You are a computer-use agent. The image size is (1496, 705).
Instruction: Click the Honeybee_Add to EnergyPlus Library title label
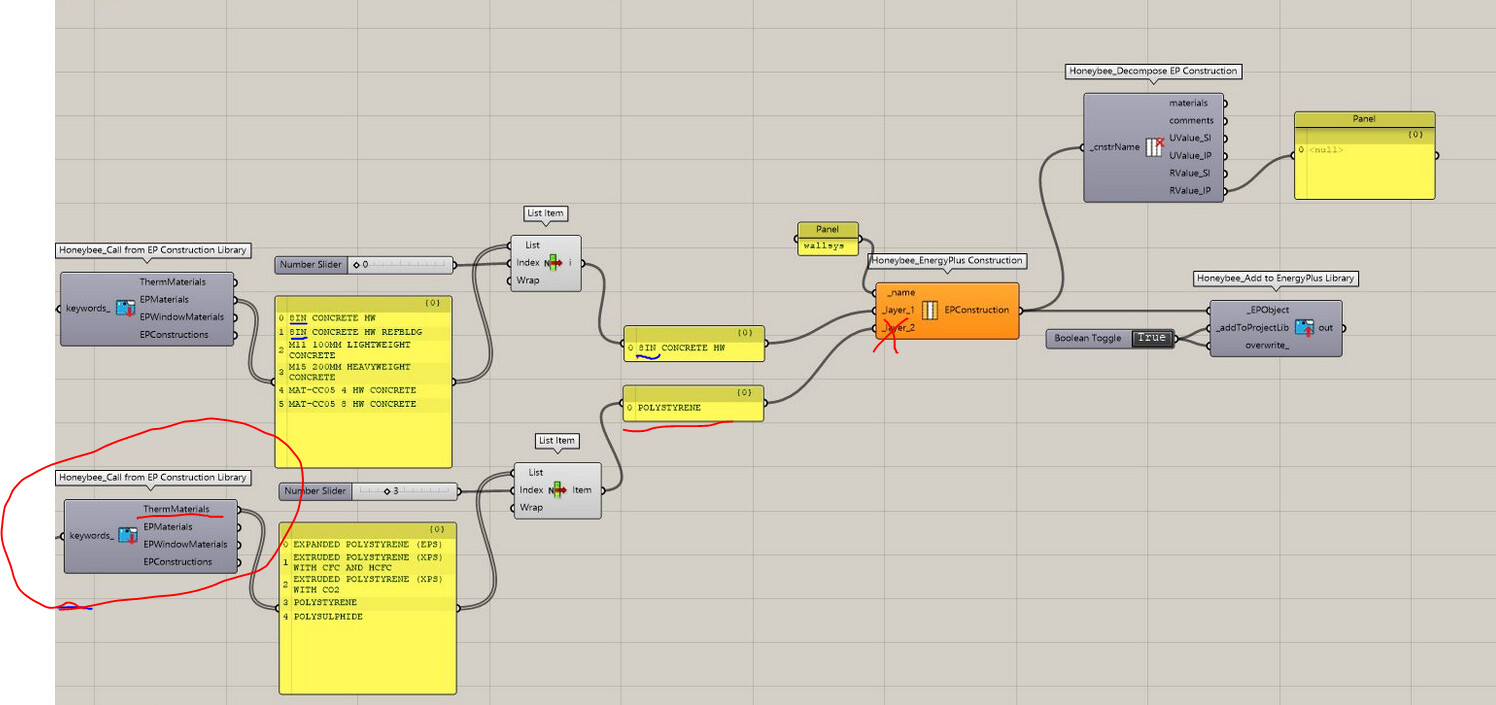tap(1276, 278)
